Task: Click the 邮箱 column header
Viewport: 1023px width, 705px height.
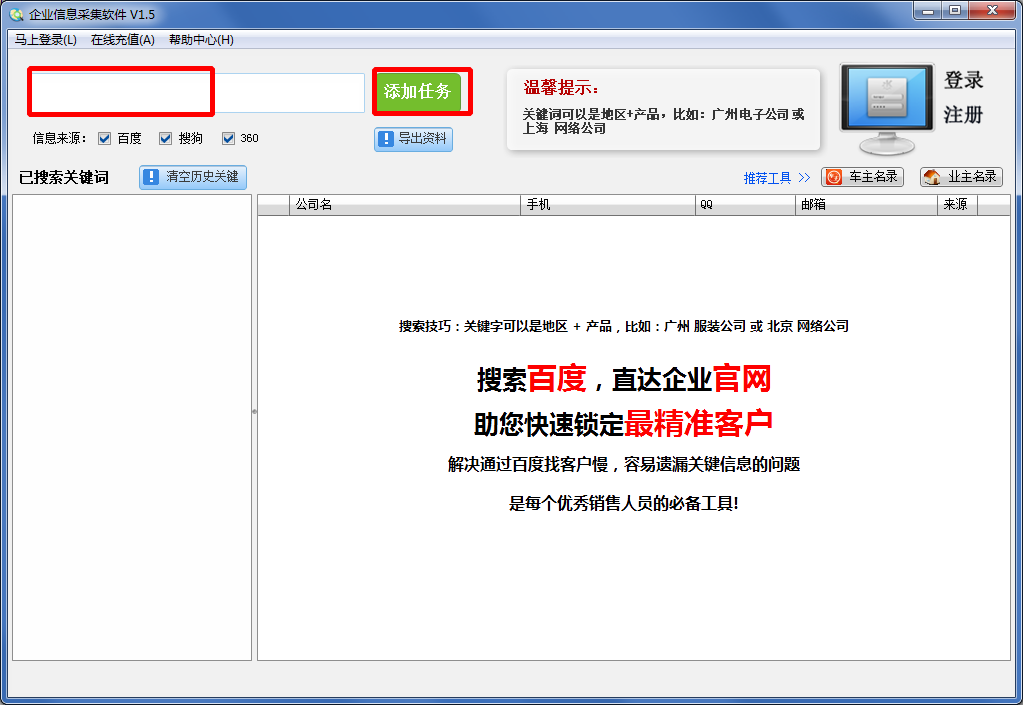Action: coord(866,205)
